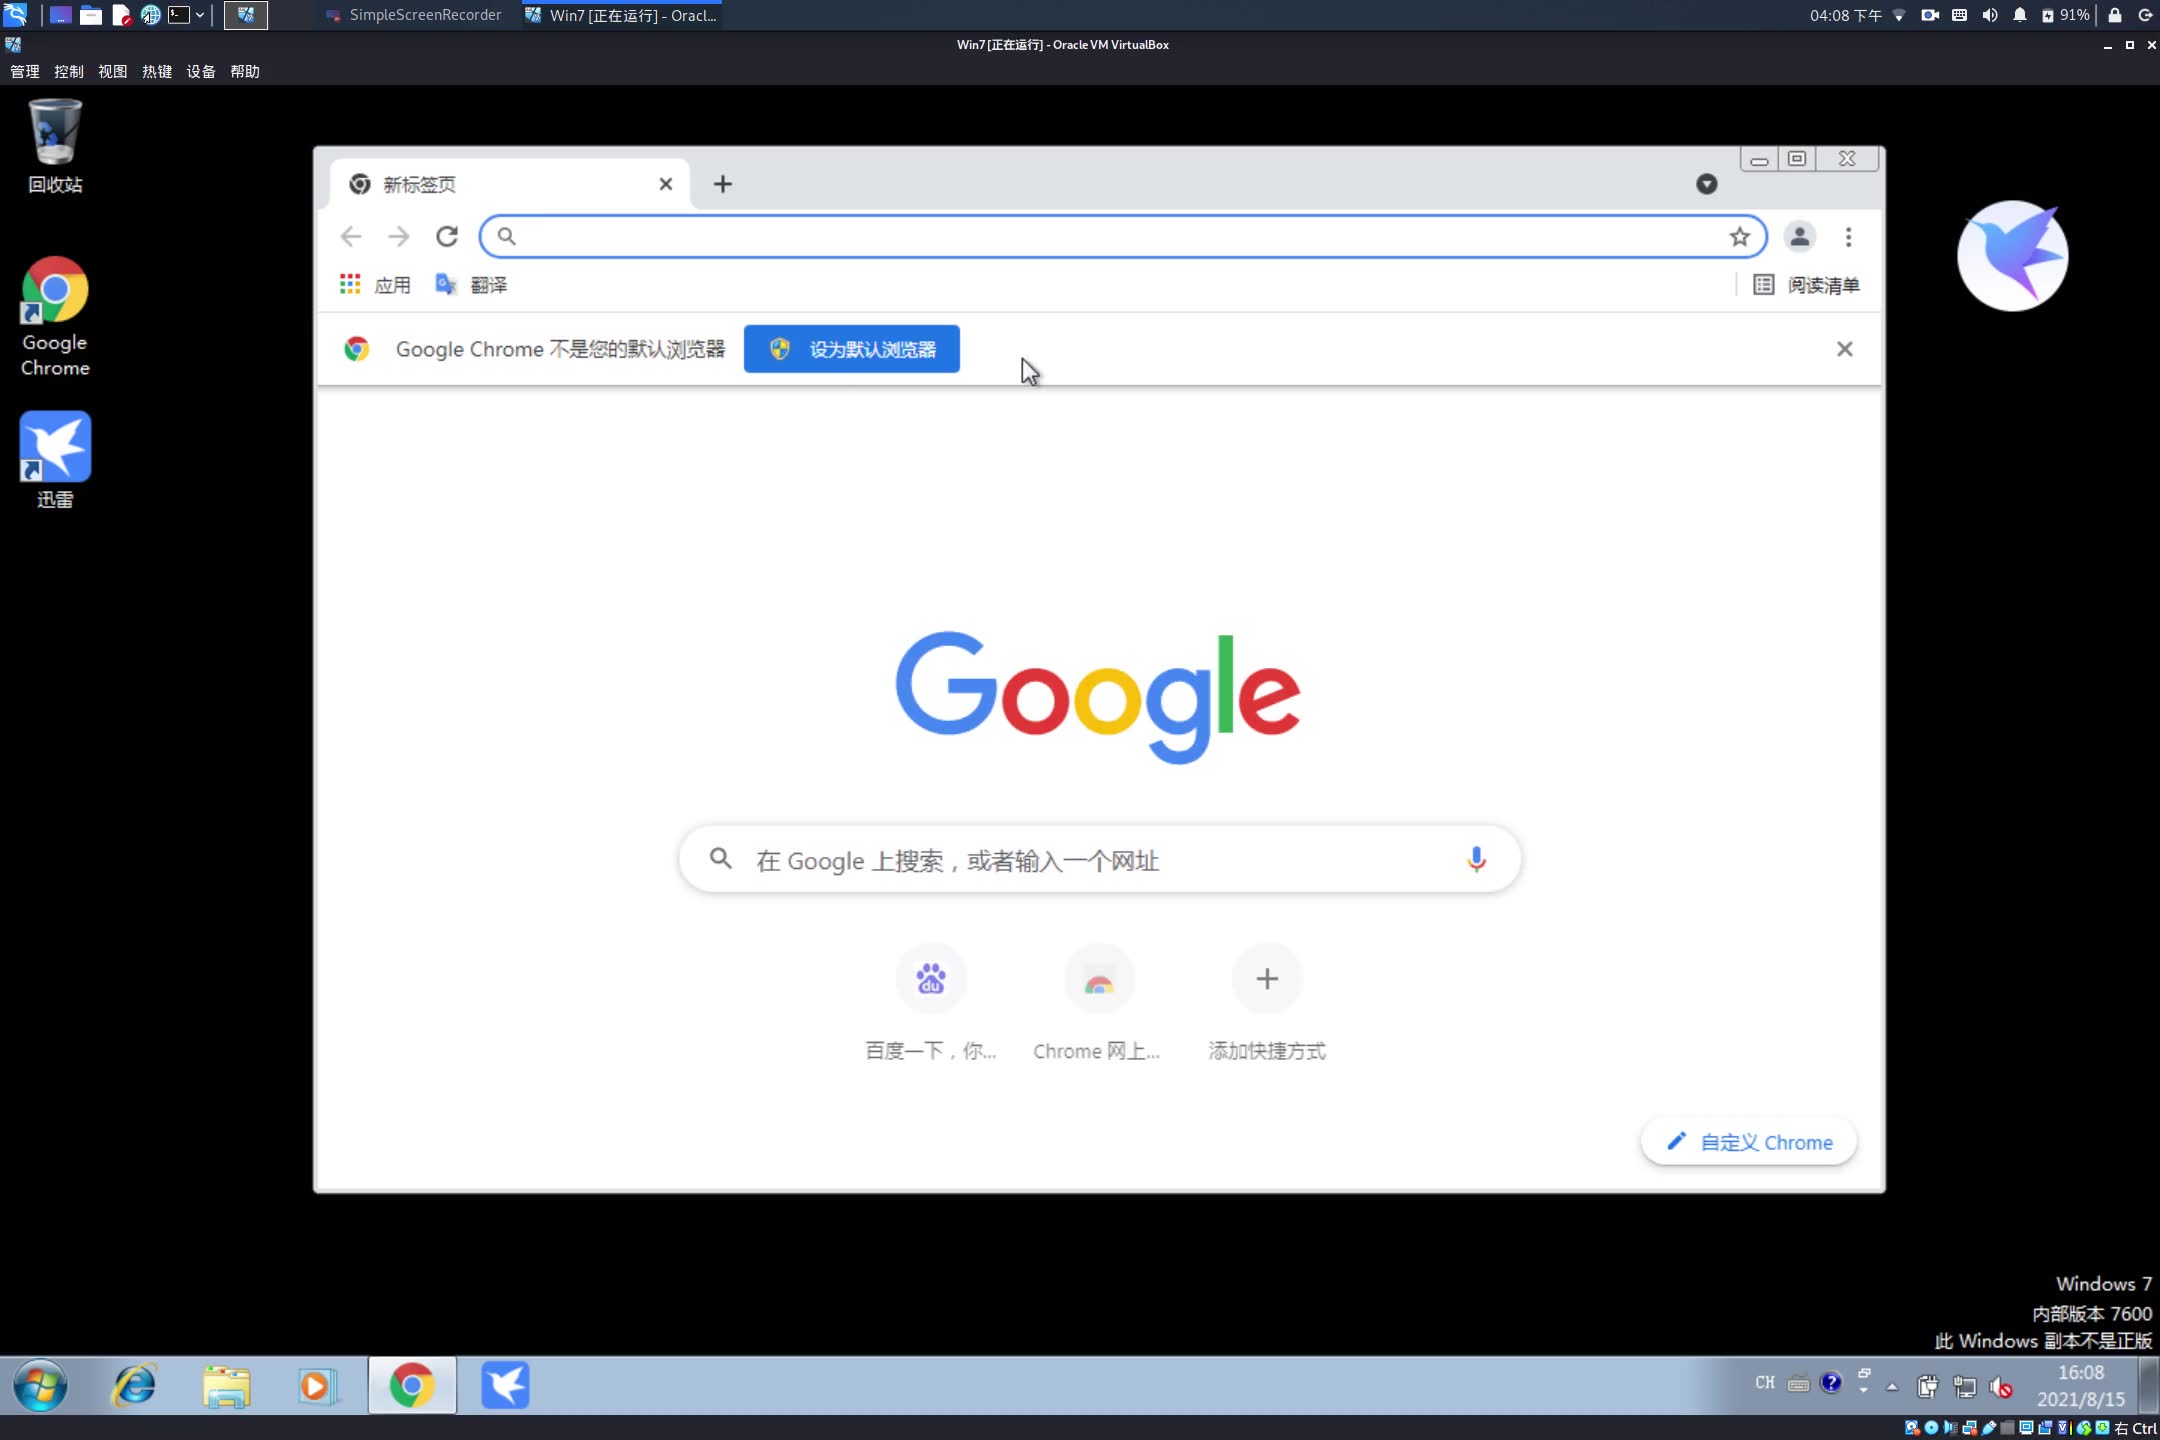This screenshot has height=1440, width=2160.
Task: Open 应用 (Apps) shortcut in bookmarks bar
Action: tap(373, 284)
